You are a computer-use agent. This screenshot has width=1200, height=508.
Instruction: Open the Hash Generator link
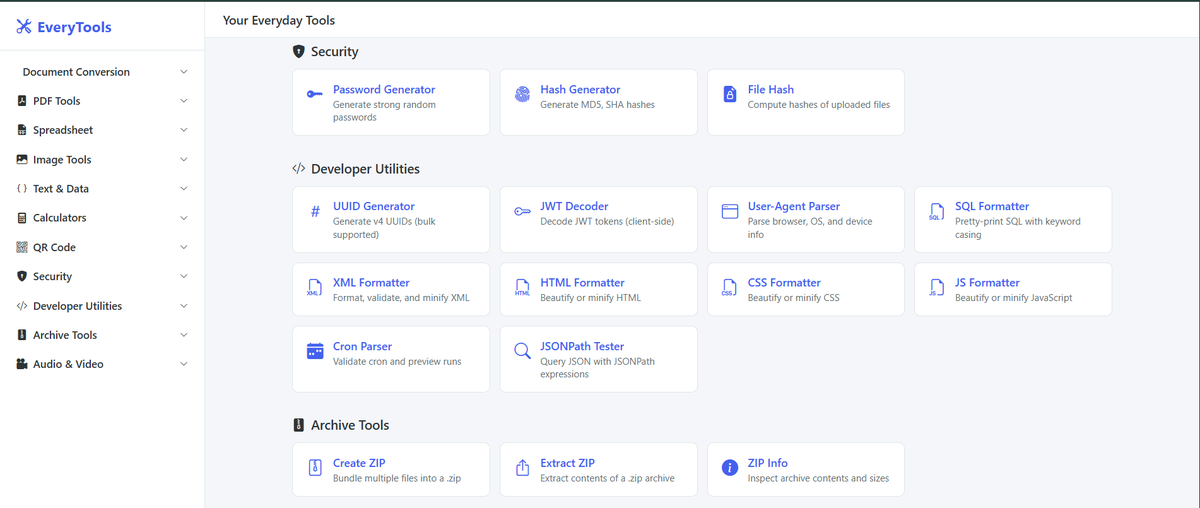(x=580, y=89)
